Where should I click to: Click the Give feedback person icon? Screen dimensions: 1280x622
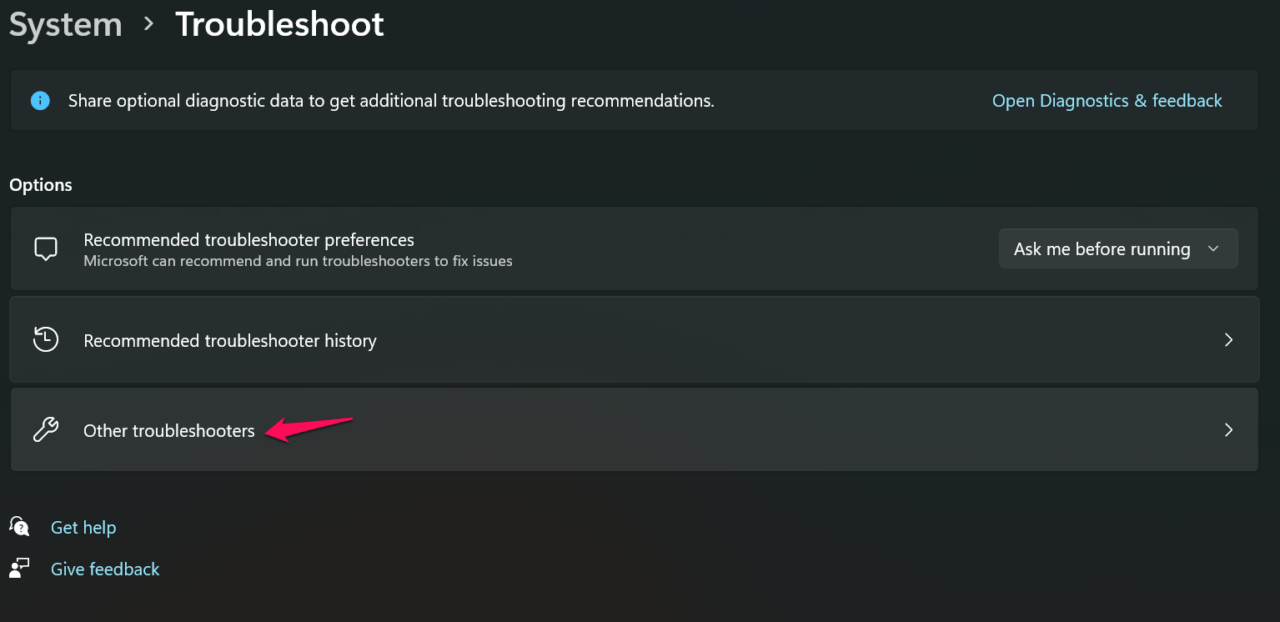coord(20,569)
